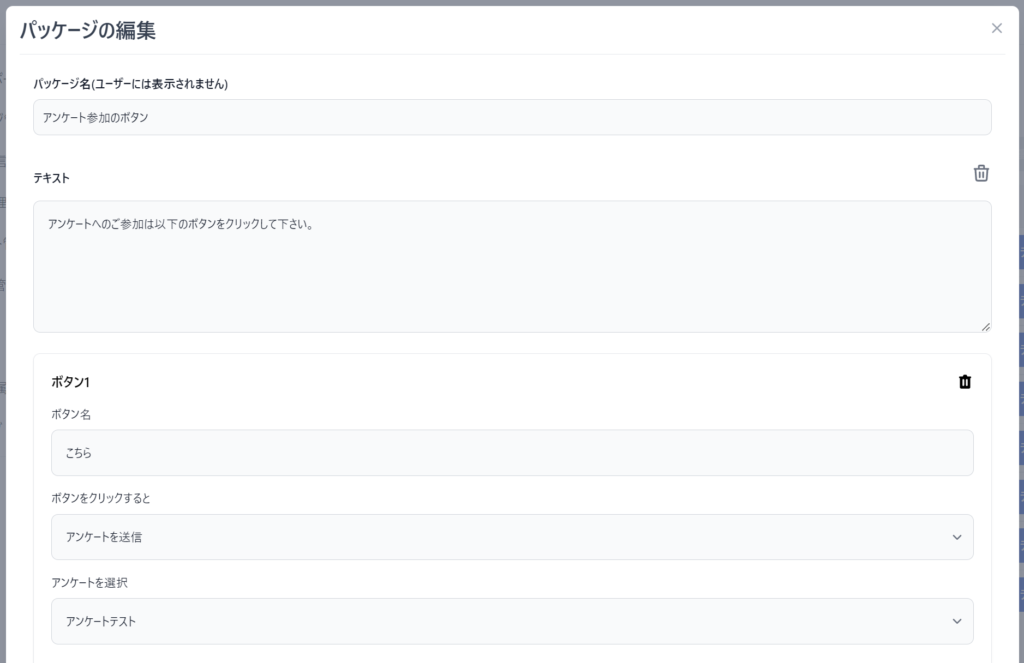Click the ボタン1 heading
1024x663 pixels.
71,382
